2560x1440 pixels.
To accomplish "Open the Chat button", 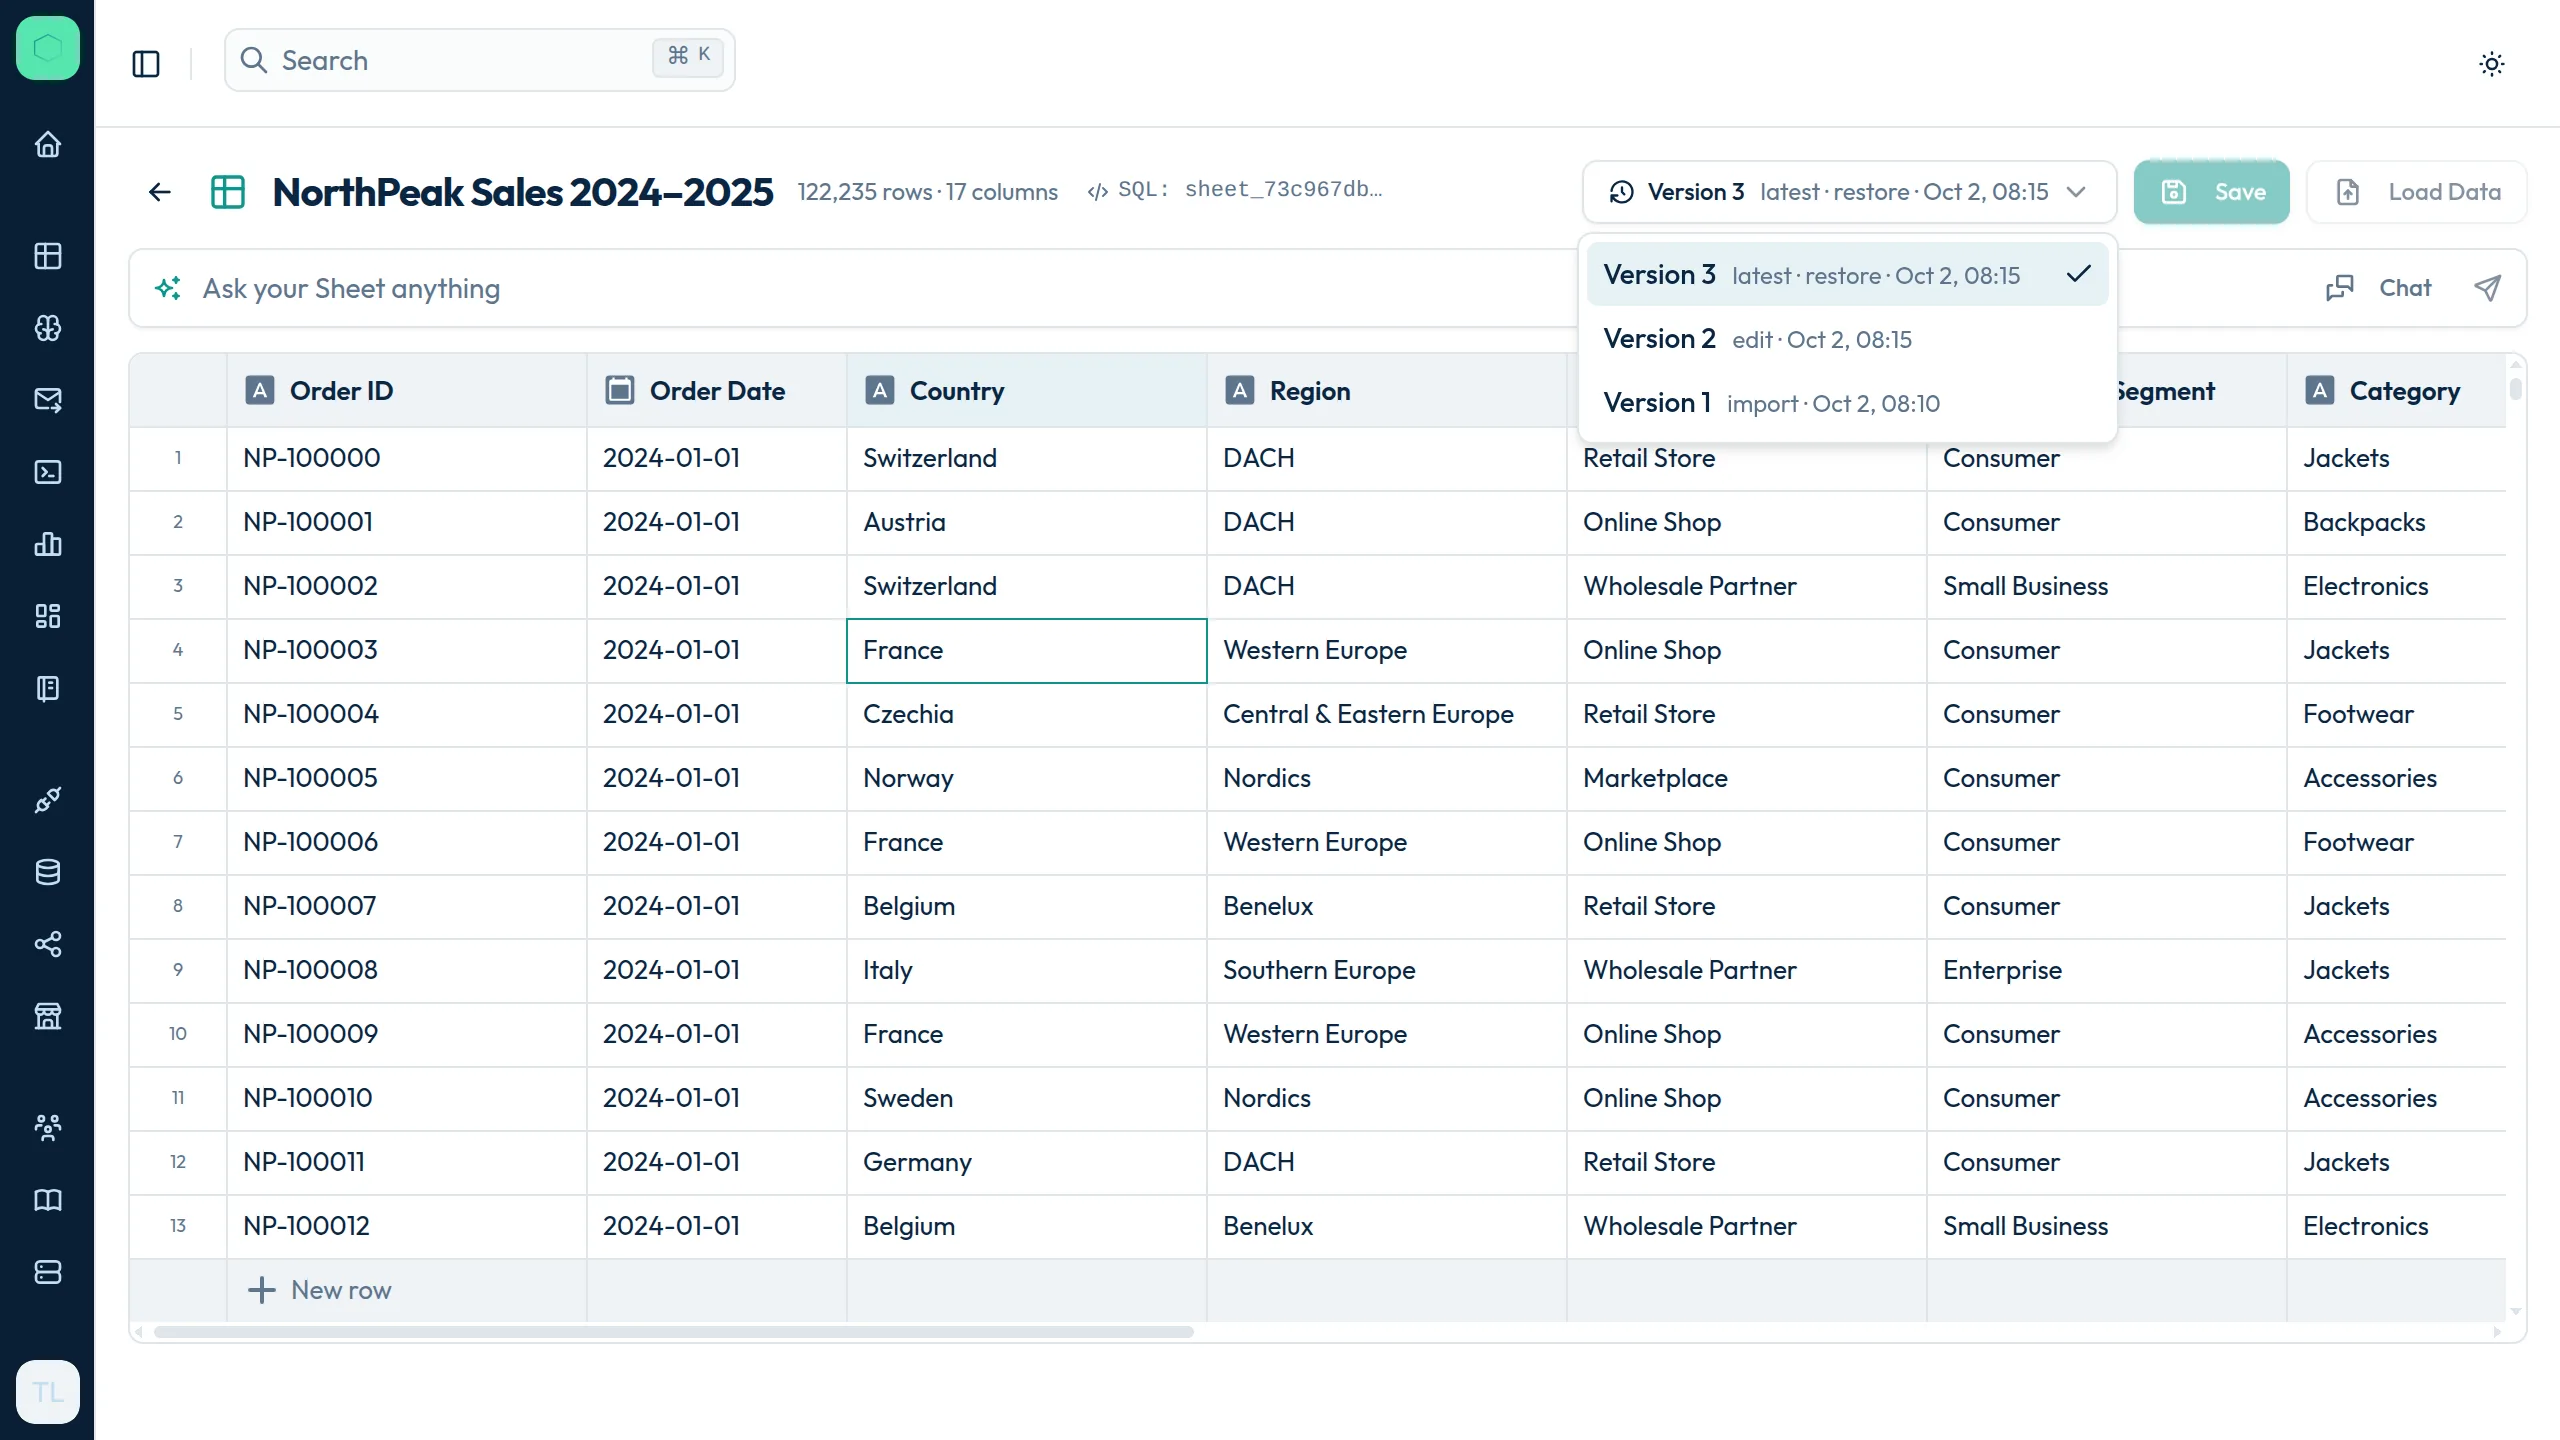I will coord(2378,288).
